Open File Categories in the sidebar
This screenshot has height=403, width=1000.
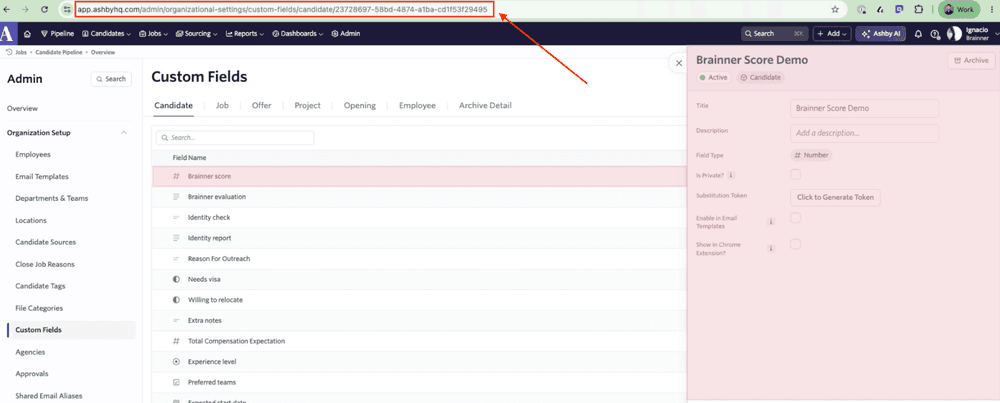point(39,308)
